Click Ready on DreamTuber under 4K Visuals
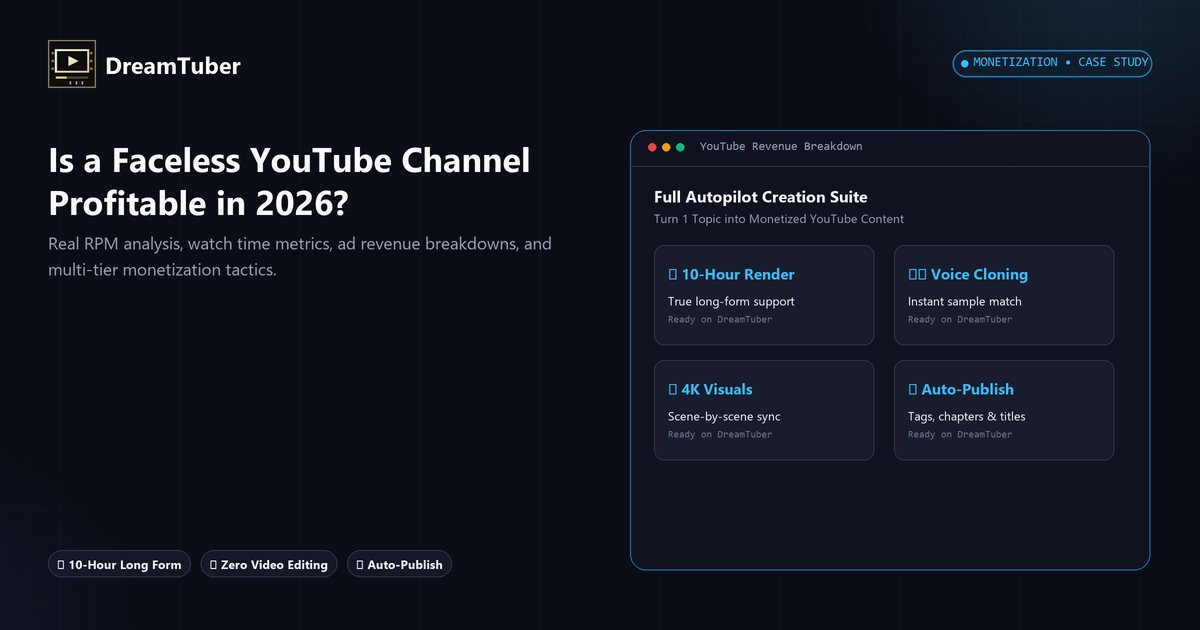This screenshot has width=1200, height=630. click(720, 435)
